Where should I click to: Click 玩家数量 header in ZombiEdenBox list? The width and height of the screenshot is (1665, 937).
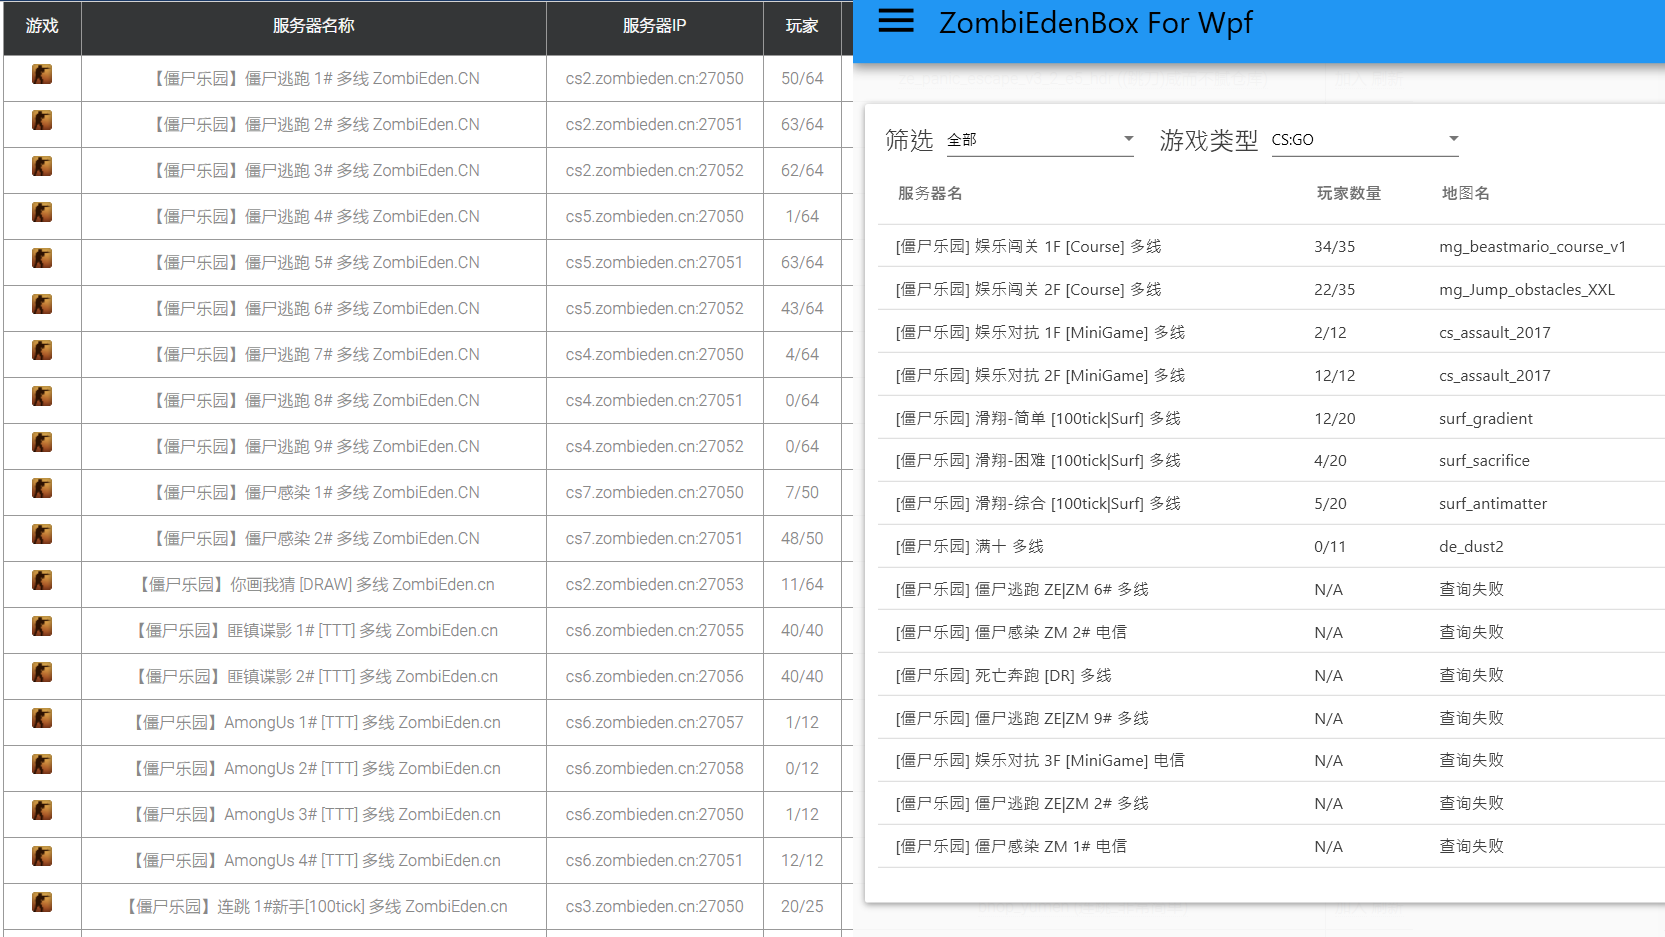coord(1348,193)
